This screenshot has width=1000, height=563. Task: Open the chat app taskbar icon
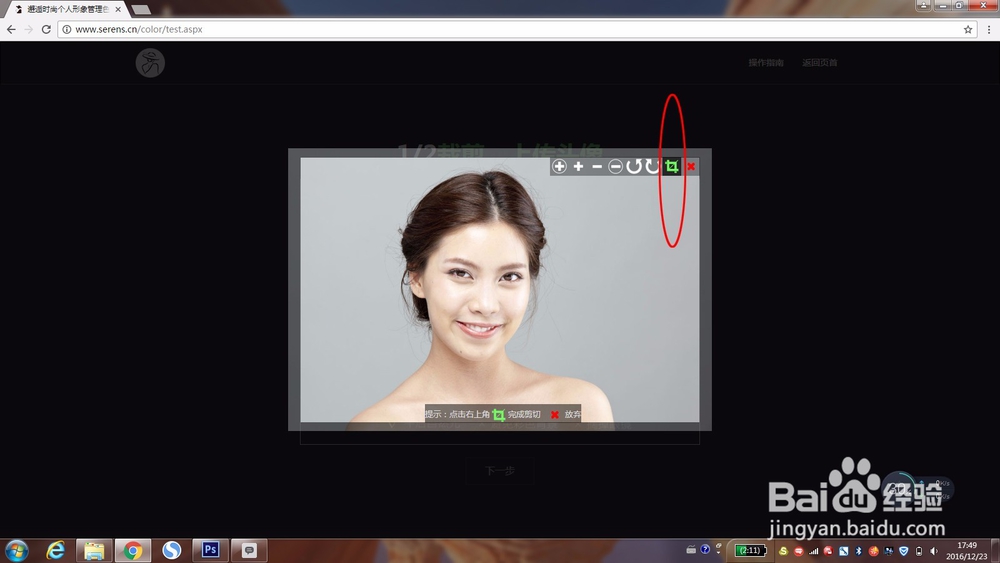[x=249, y=550]
